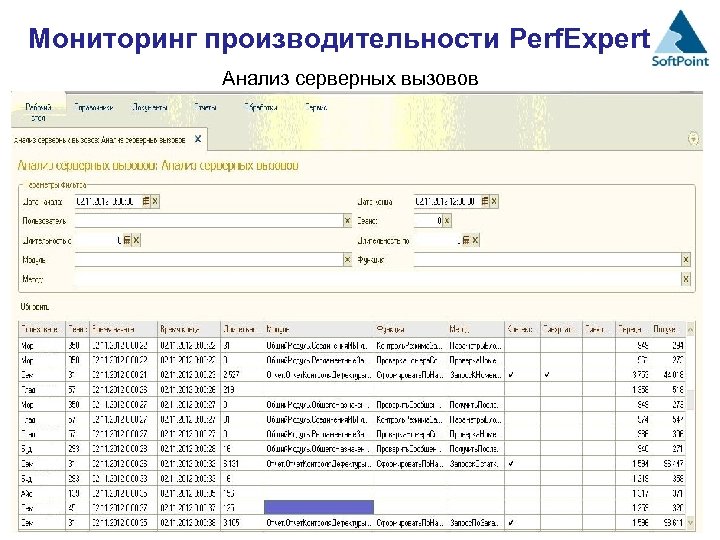Toggle first checkmark in the 2527 row
Viewport: 720px width, 540px height.
tap(511, 375)
